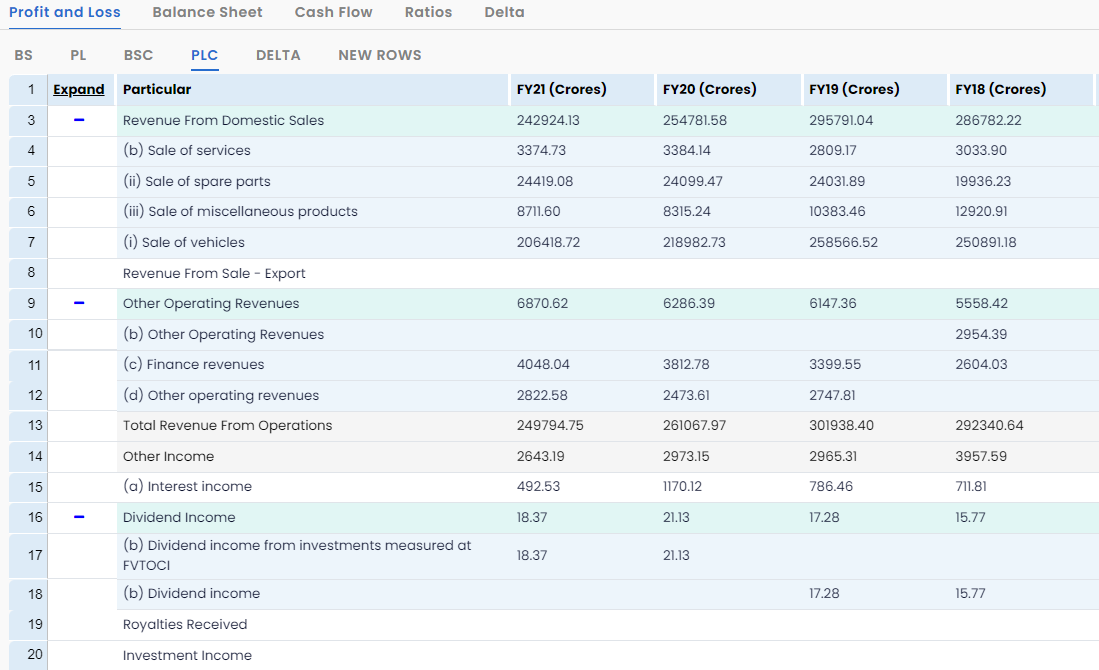The width and height of the screenshot is (1099, 670).
Task: Switch to the BS sub-tab
Action: 23,55
